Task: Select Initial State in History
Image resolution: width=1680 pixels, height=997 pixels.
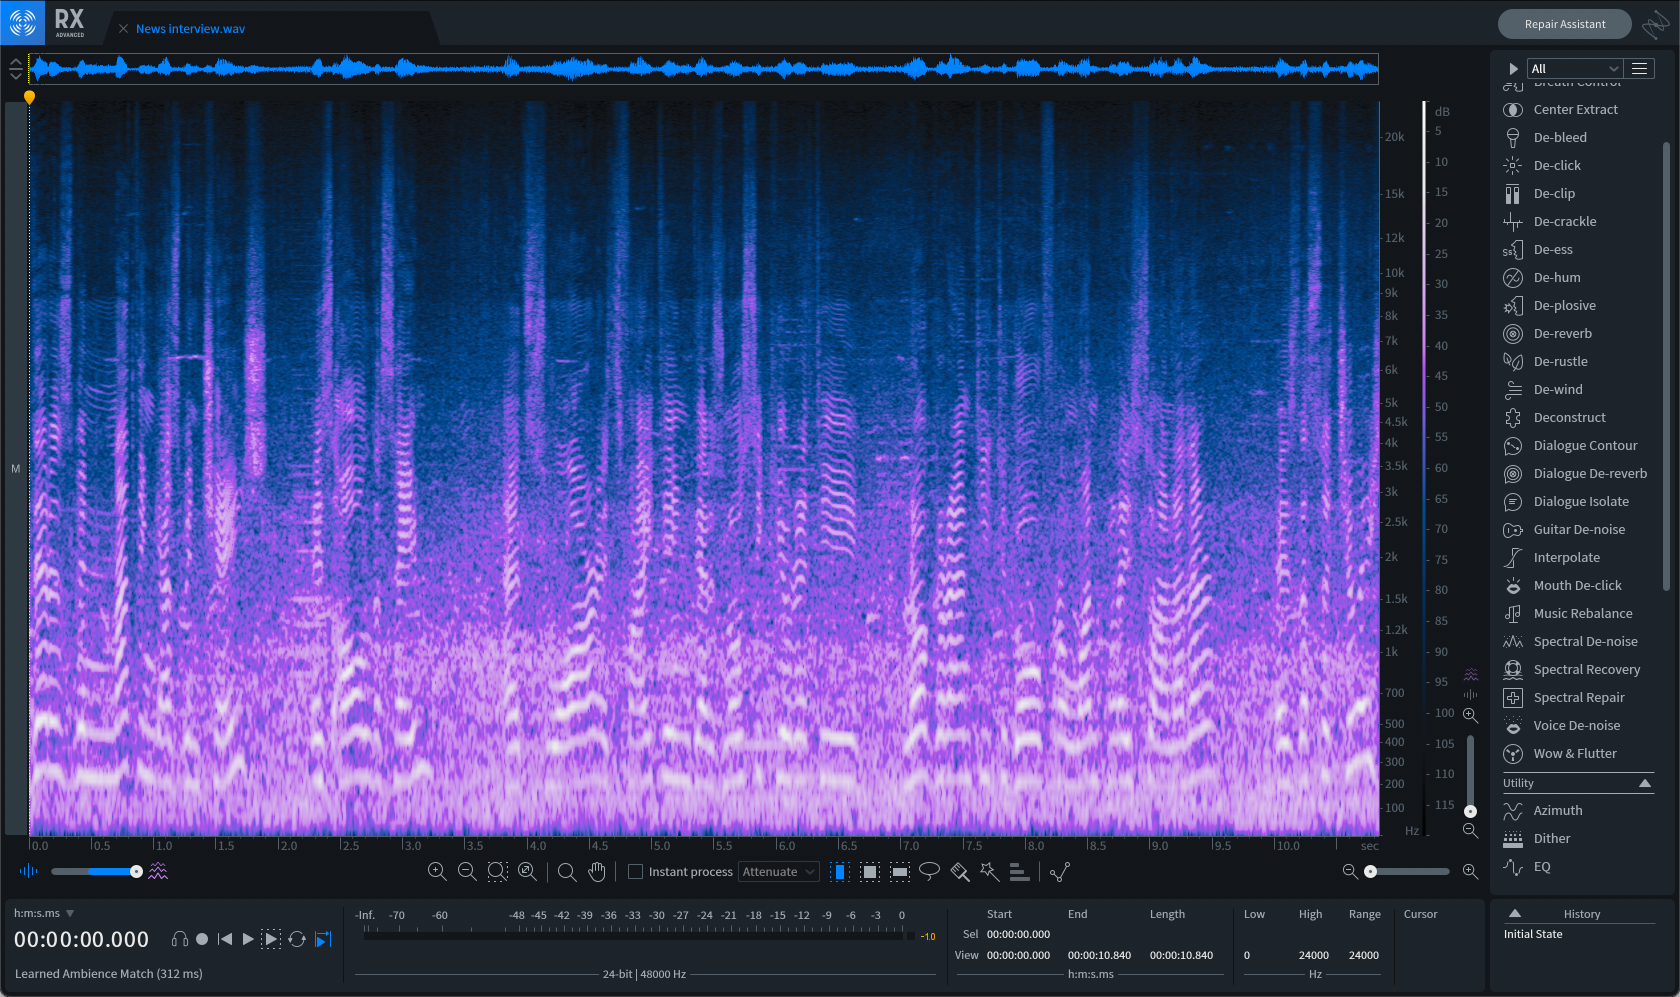Action: [x=1533, y=934]
